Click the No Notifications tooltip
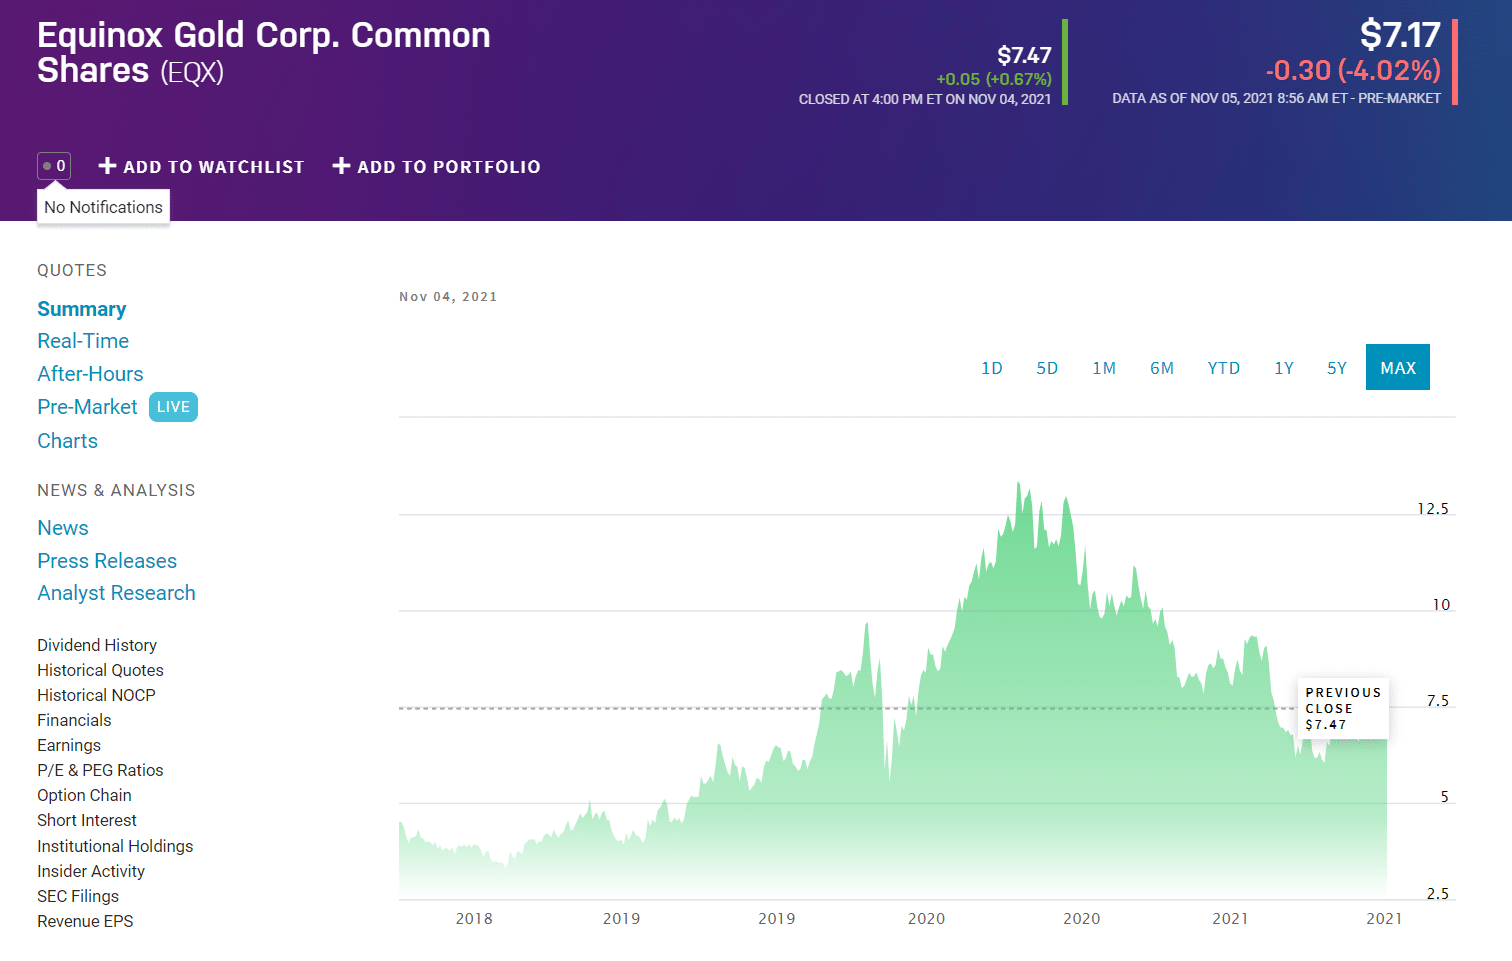 pos(103,207)
